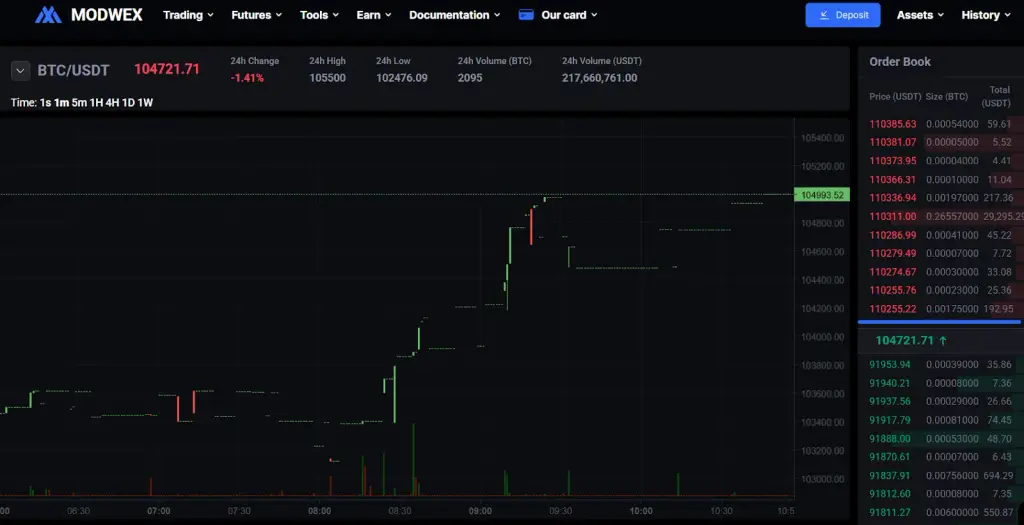This screenshot has width=1024, height=525.
Task: Click the red 104721.71 header price
Action: (167, 69)
